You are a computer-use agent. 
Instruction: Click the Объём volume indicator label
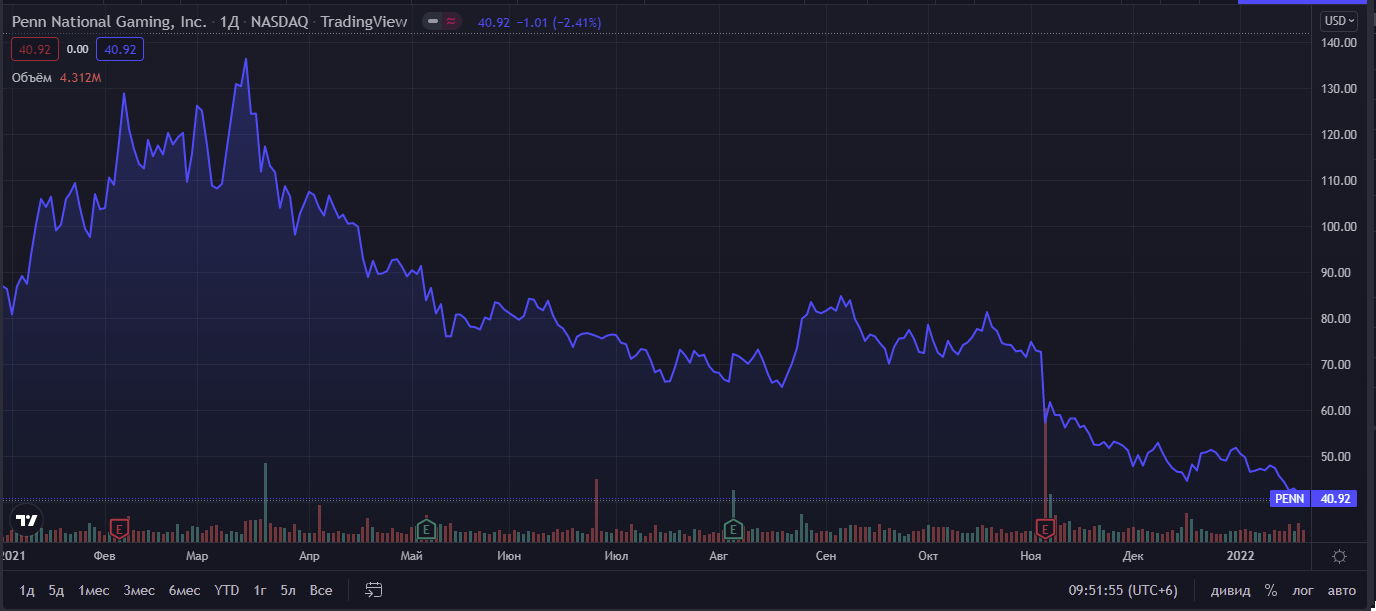[x=32, y=77]
